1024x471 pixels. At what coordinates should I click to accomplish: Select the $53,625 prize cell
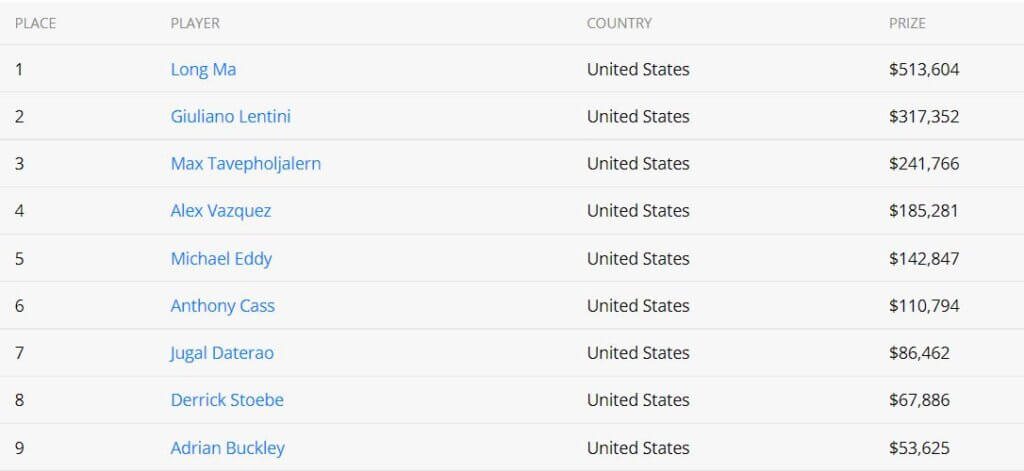(x=920, y=448)
